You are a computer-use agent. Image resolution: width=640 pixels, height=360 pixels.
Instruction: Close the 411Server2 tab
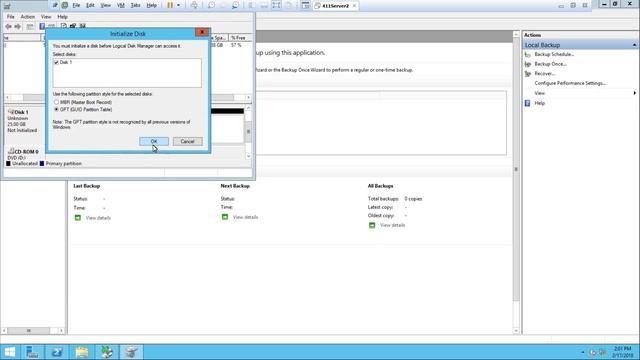click(354, 6)
